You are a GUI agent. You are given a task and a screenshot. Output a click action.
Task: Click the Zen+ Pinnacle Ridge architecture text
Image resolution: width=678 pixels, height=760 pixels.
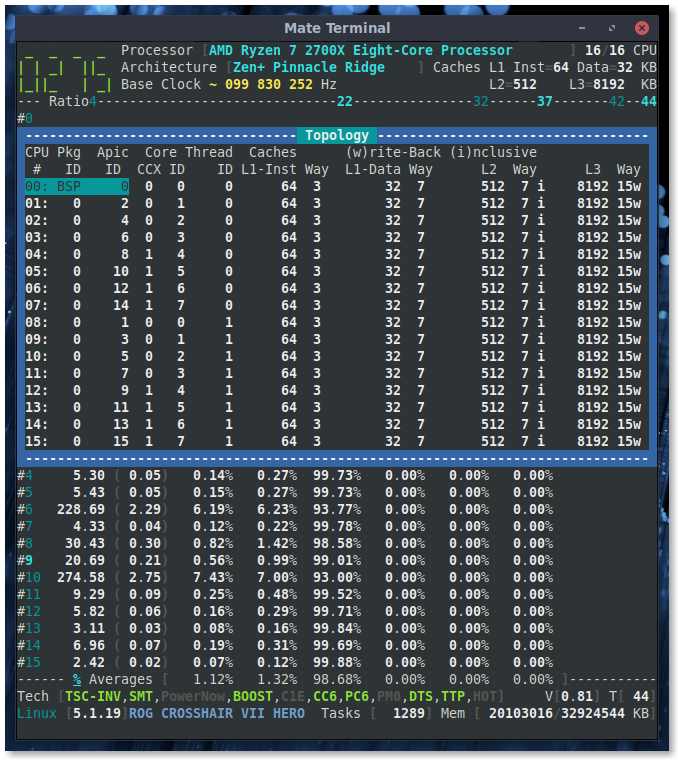click(x=309, y=67)
